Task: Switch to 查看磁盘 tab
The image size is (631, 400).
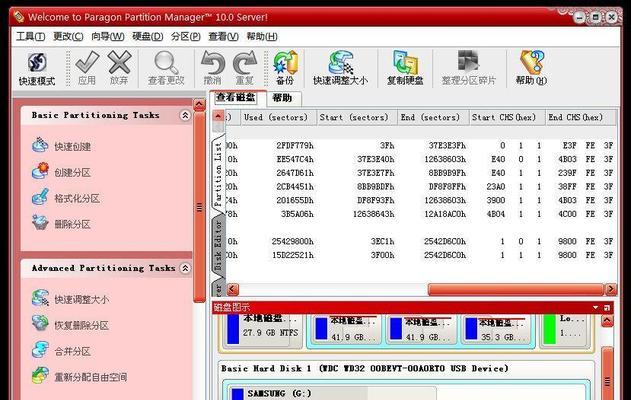Action: 236,97
